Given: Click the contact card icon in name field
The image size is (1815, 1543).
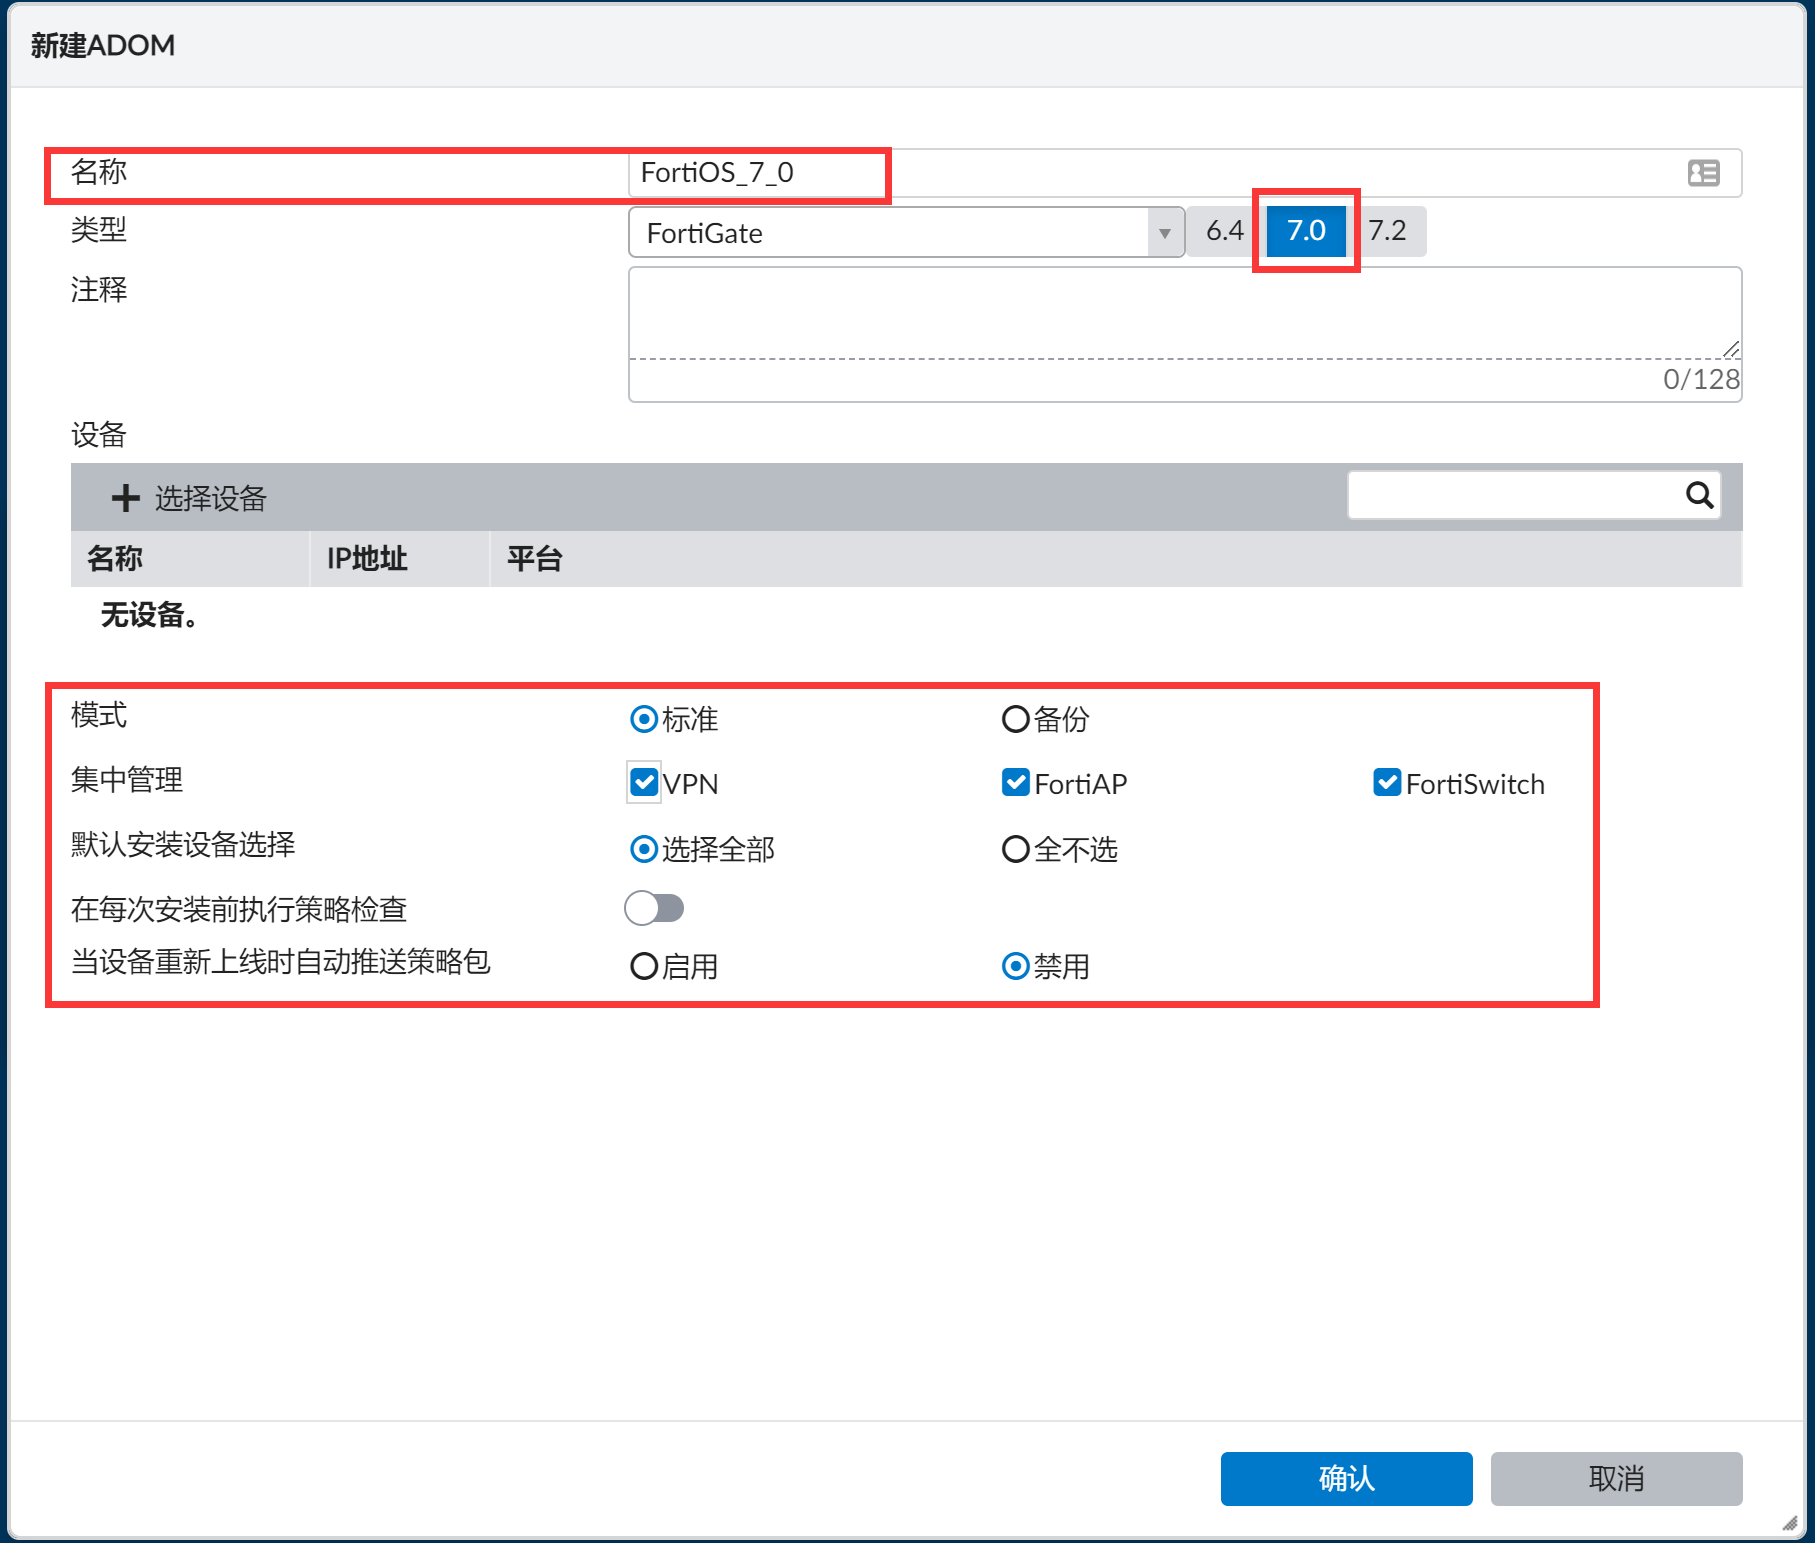Looking at the screenshot, I should [x=1703, y=173].
